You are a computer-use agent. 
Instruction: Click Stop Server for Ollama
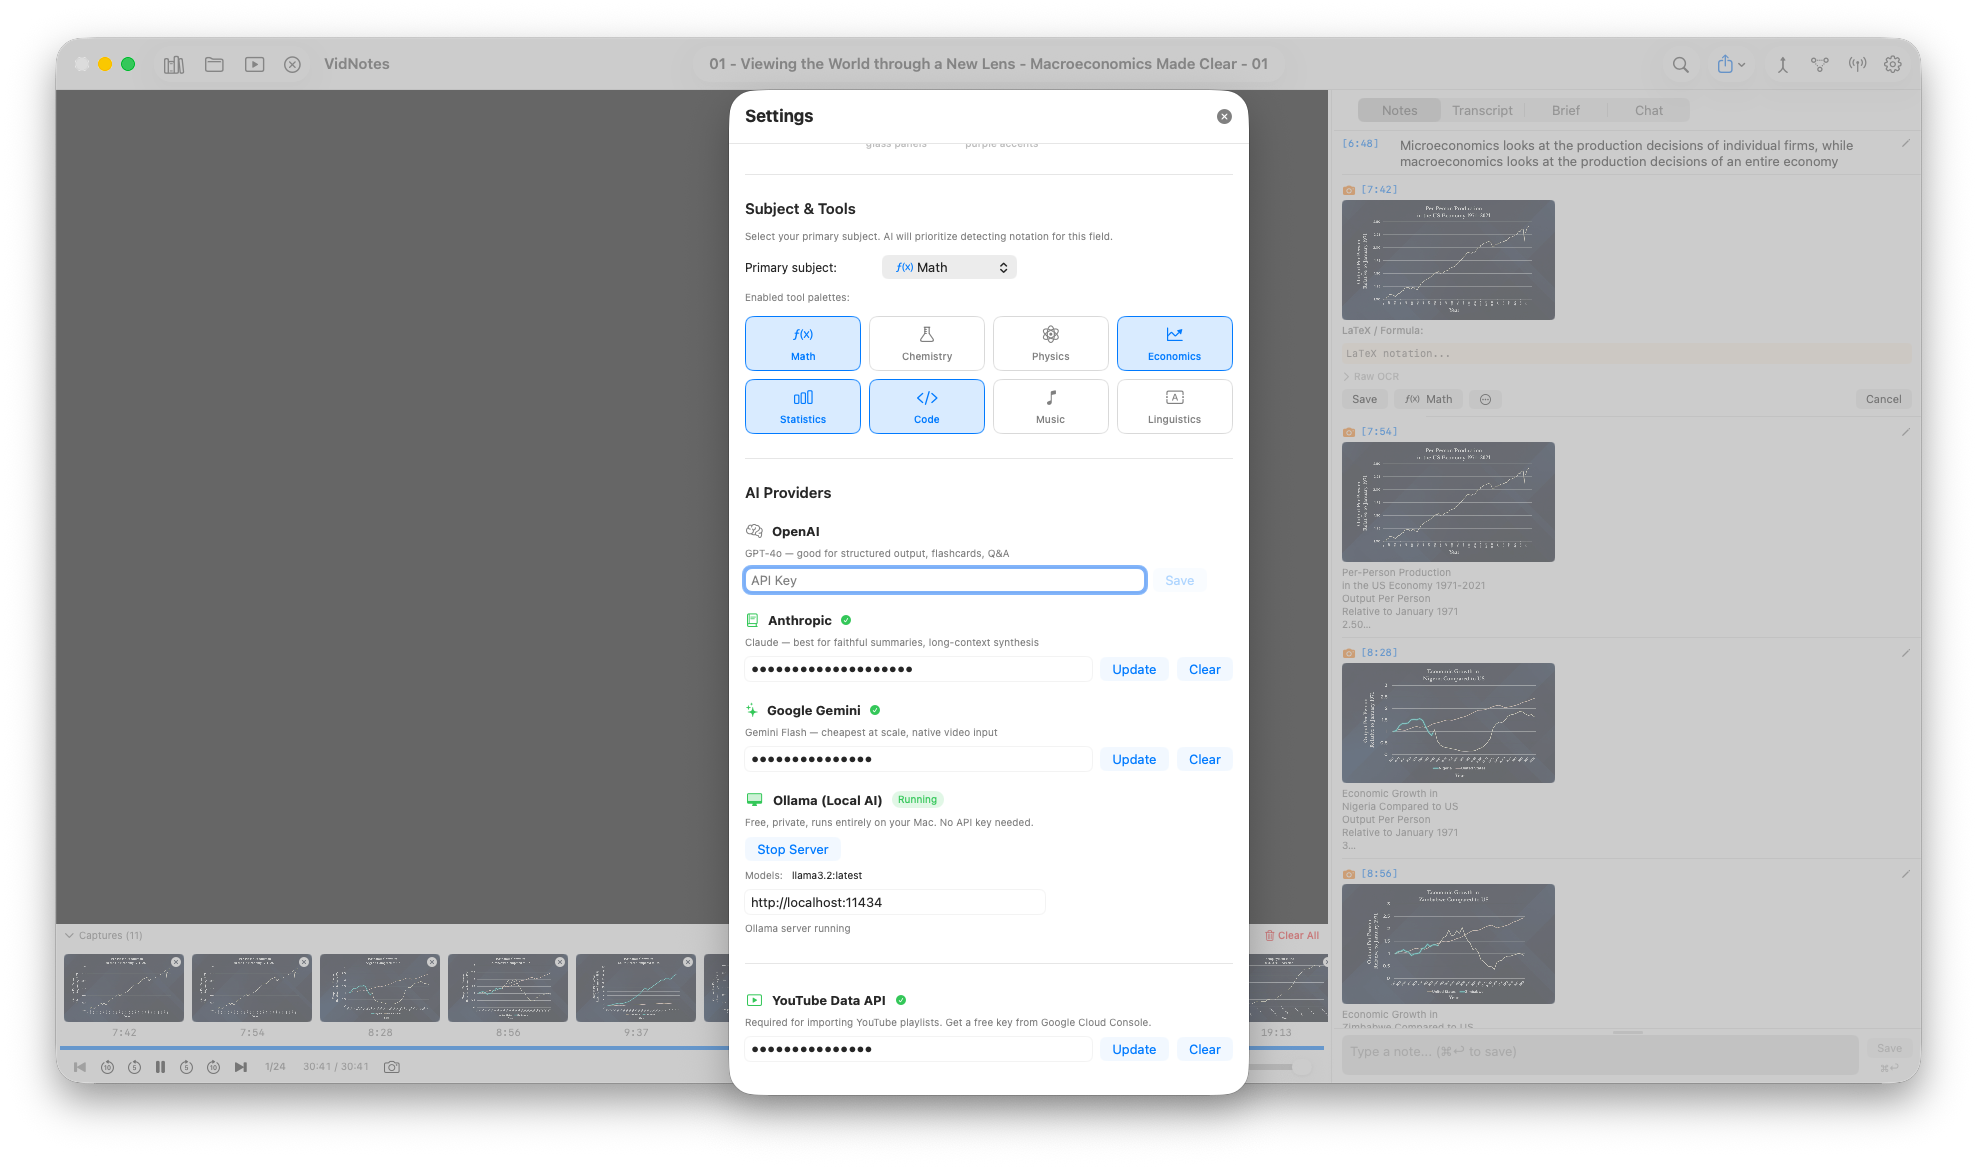point(792,849)
